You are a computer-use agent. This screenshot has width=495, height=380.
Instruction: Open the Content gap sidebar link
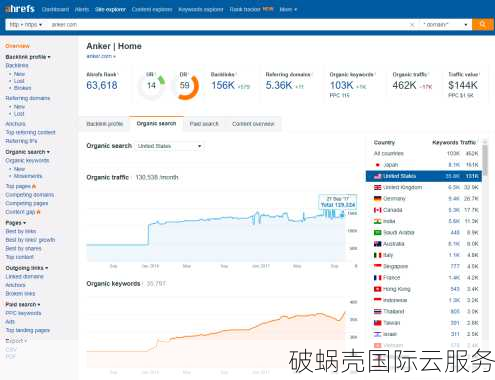(20, 212)
